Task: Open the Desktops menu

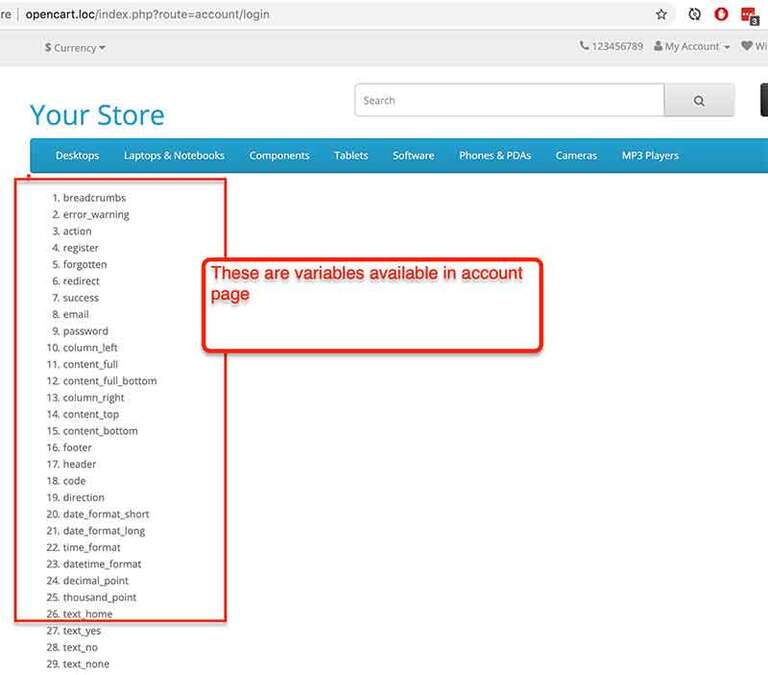Action: pos(77,155)
